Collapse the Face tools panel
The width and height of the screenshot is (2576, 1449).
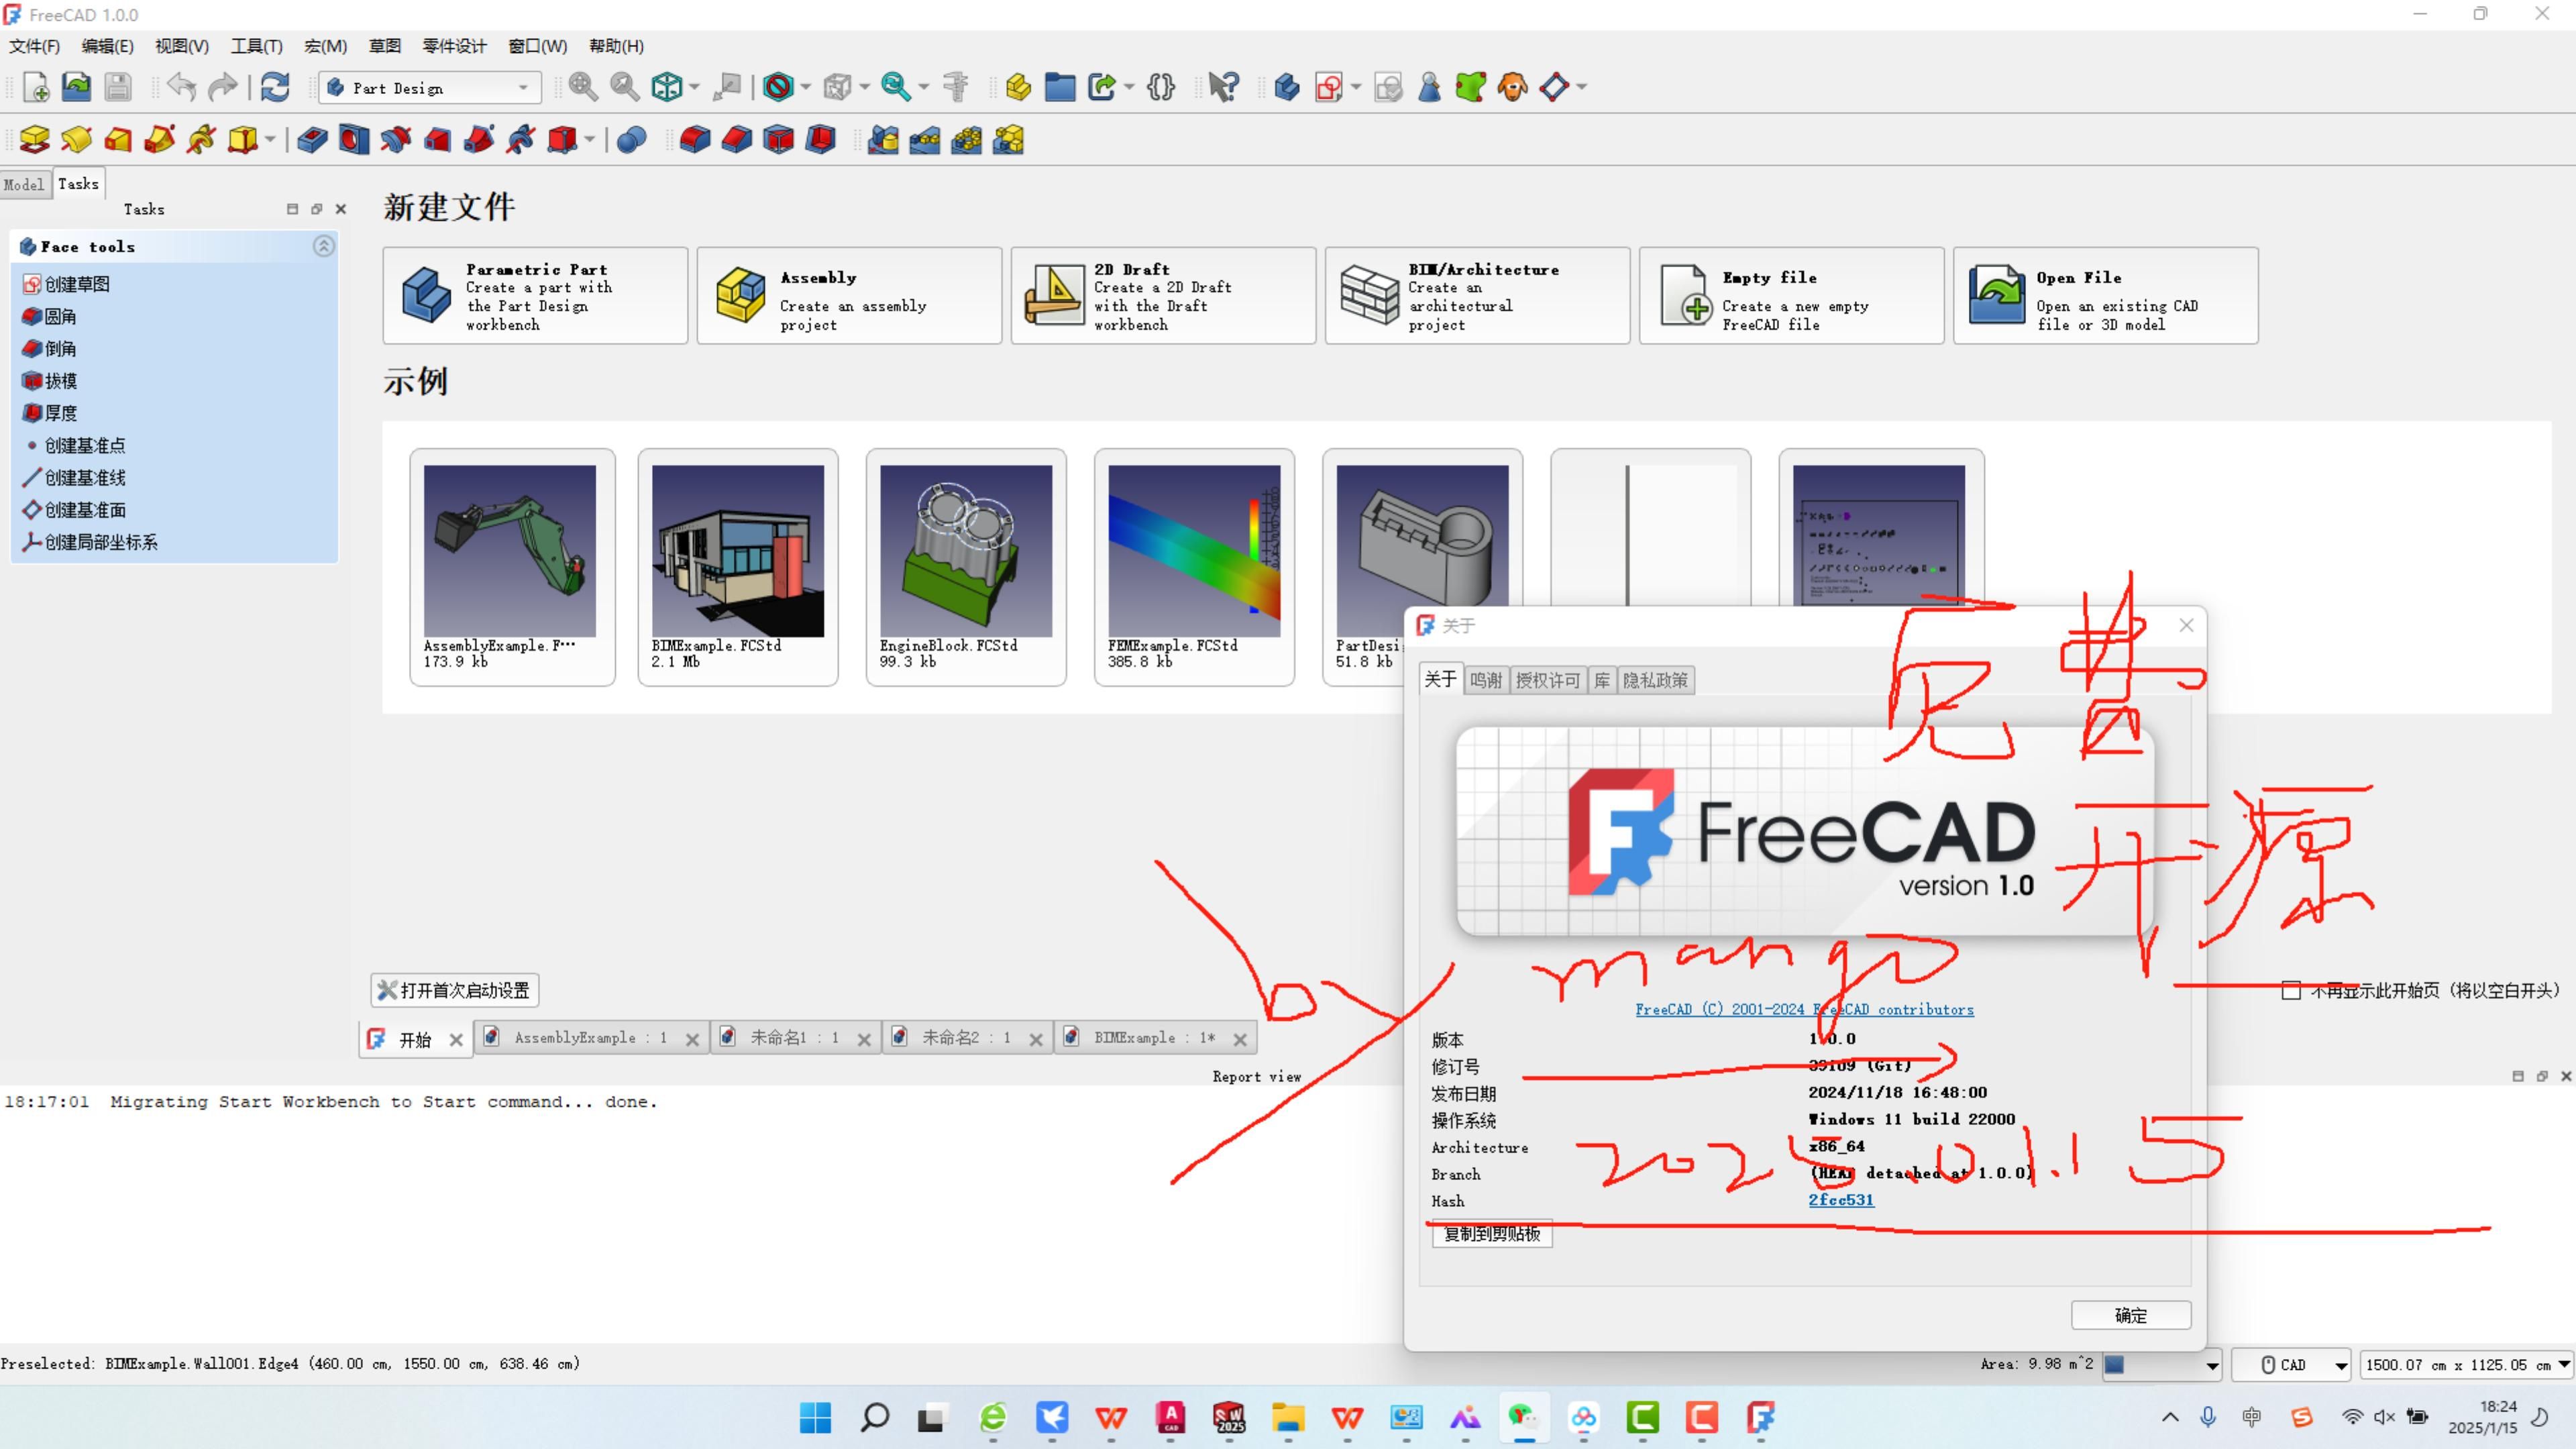pos(323,246)
